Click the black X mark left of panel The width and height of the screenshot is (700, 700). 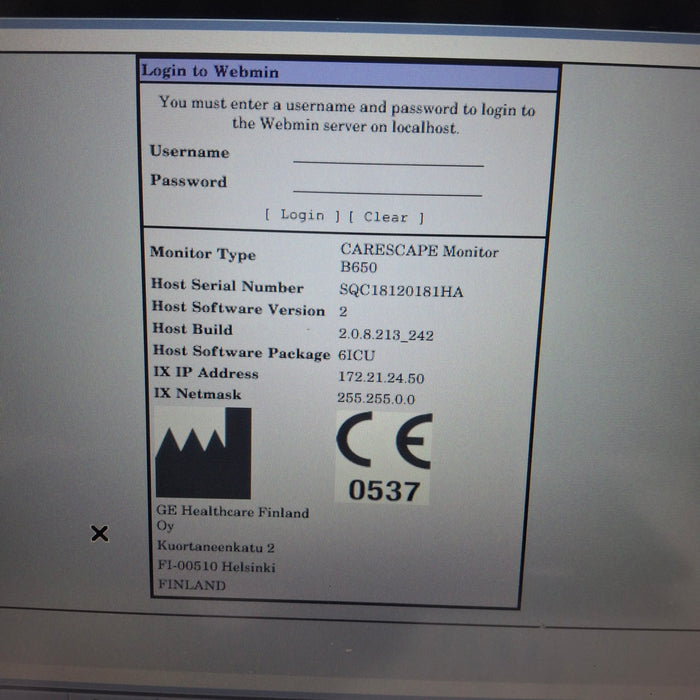(x=99, y=534)
